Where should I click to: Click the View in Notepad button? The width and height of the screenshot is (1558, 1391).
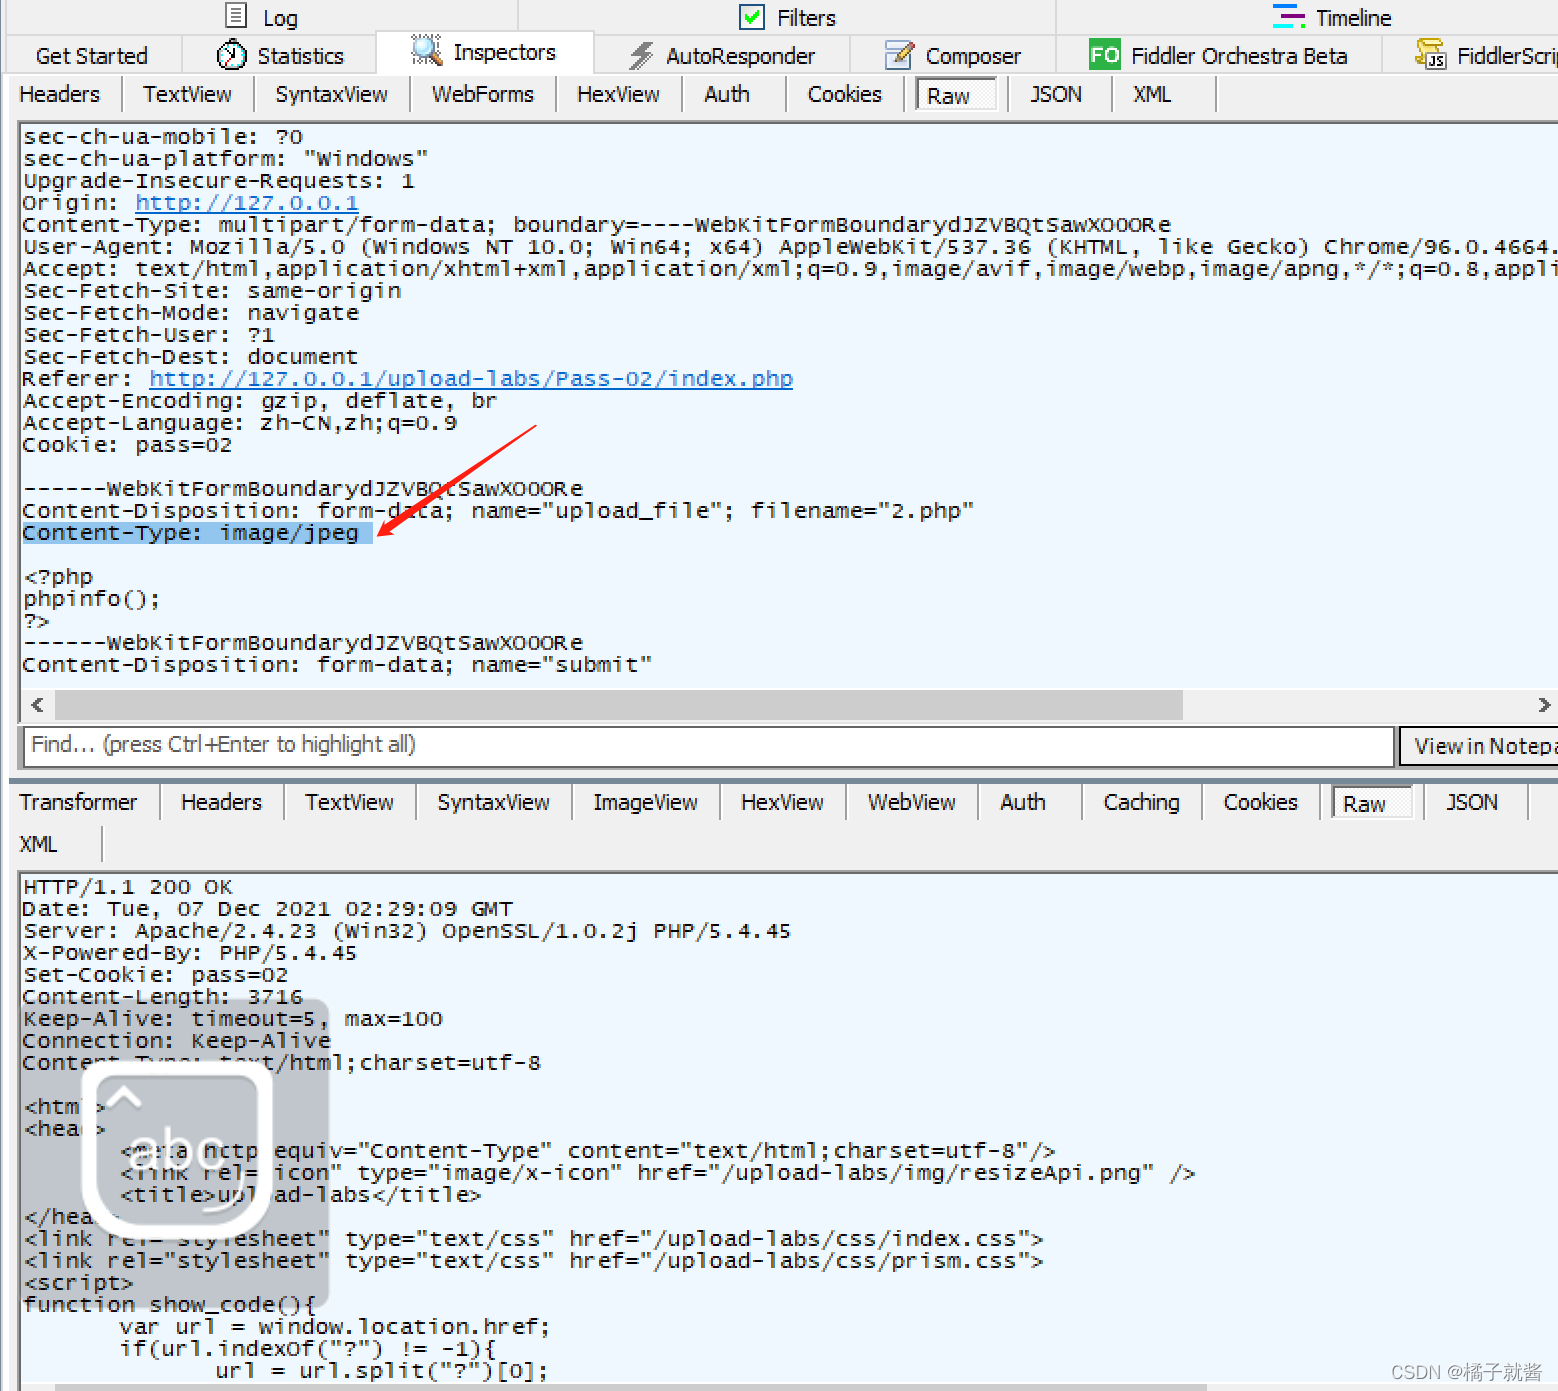pyautogui.click(x=1478, y=746)
